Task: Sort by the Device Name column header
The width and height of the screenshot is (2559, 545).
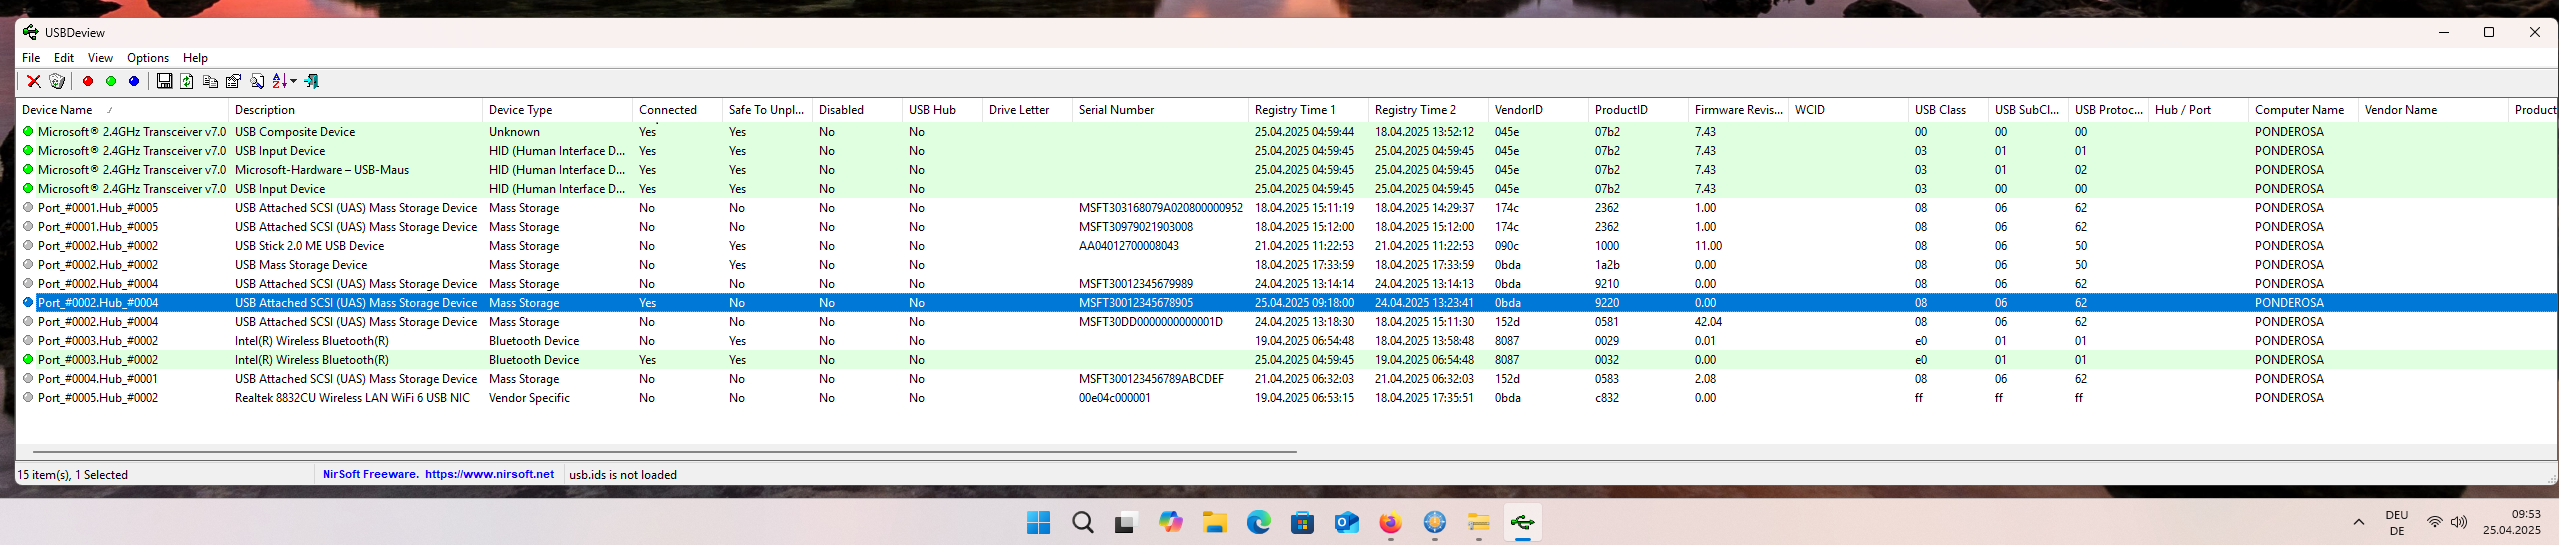Action: point(123,110)
